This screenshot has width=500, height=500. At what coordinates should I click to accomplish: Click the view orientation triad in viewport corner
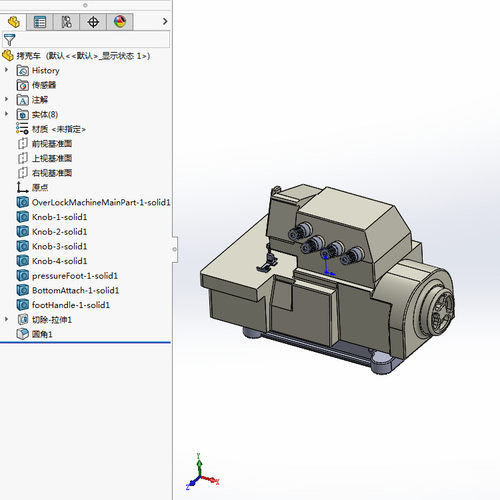point(202,473)
